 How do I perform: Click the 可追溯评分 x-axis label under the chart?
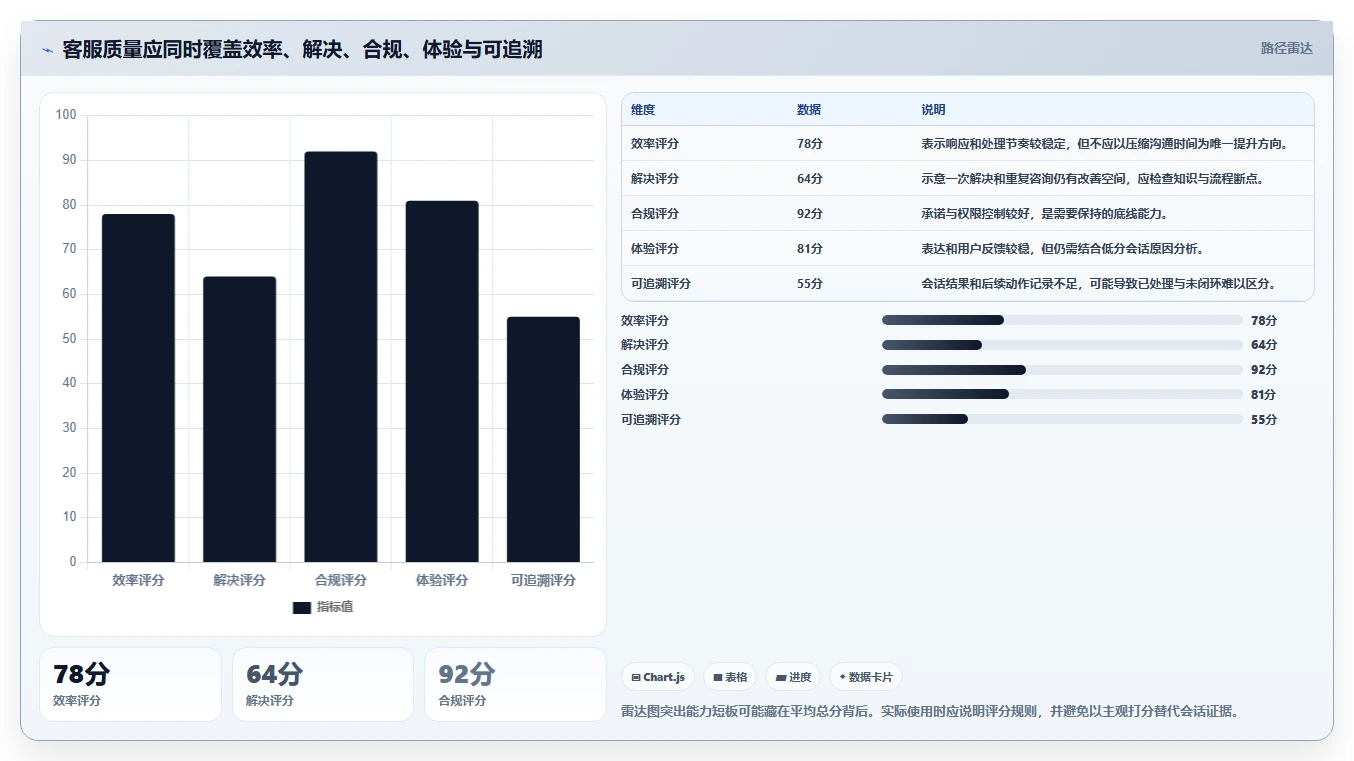[543, 580]
